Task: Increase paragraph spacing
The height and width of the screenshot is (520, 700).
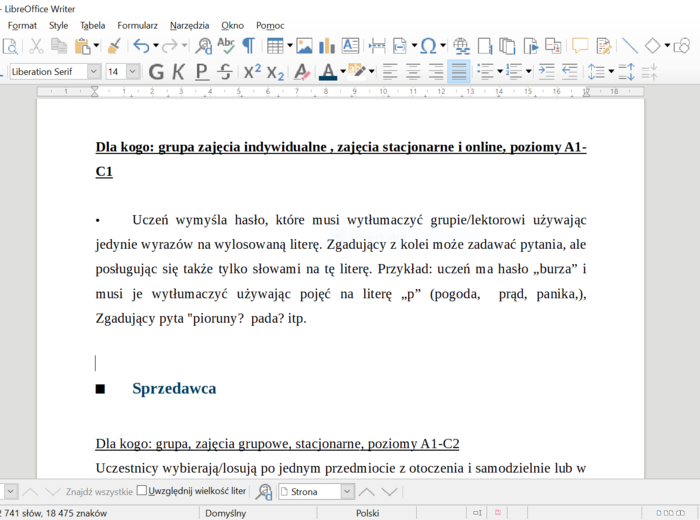Action: pyautogui.click(x=626, y=72)
